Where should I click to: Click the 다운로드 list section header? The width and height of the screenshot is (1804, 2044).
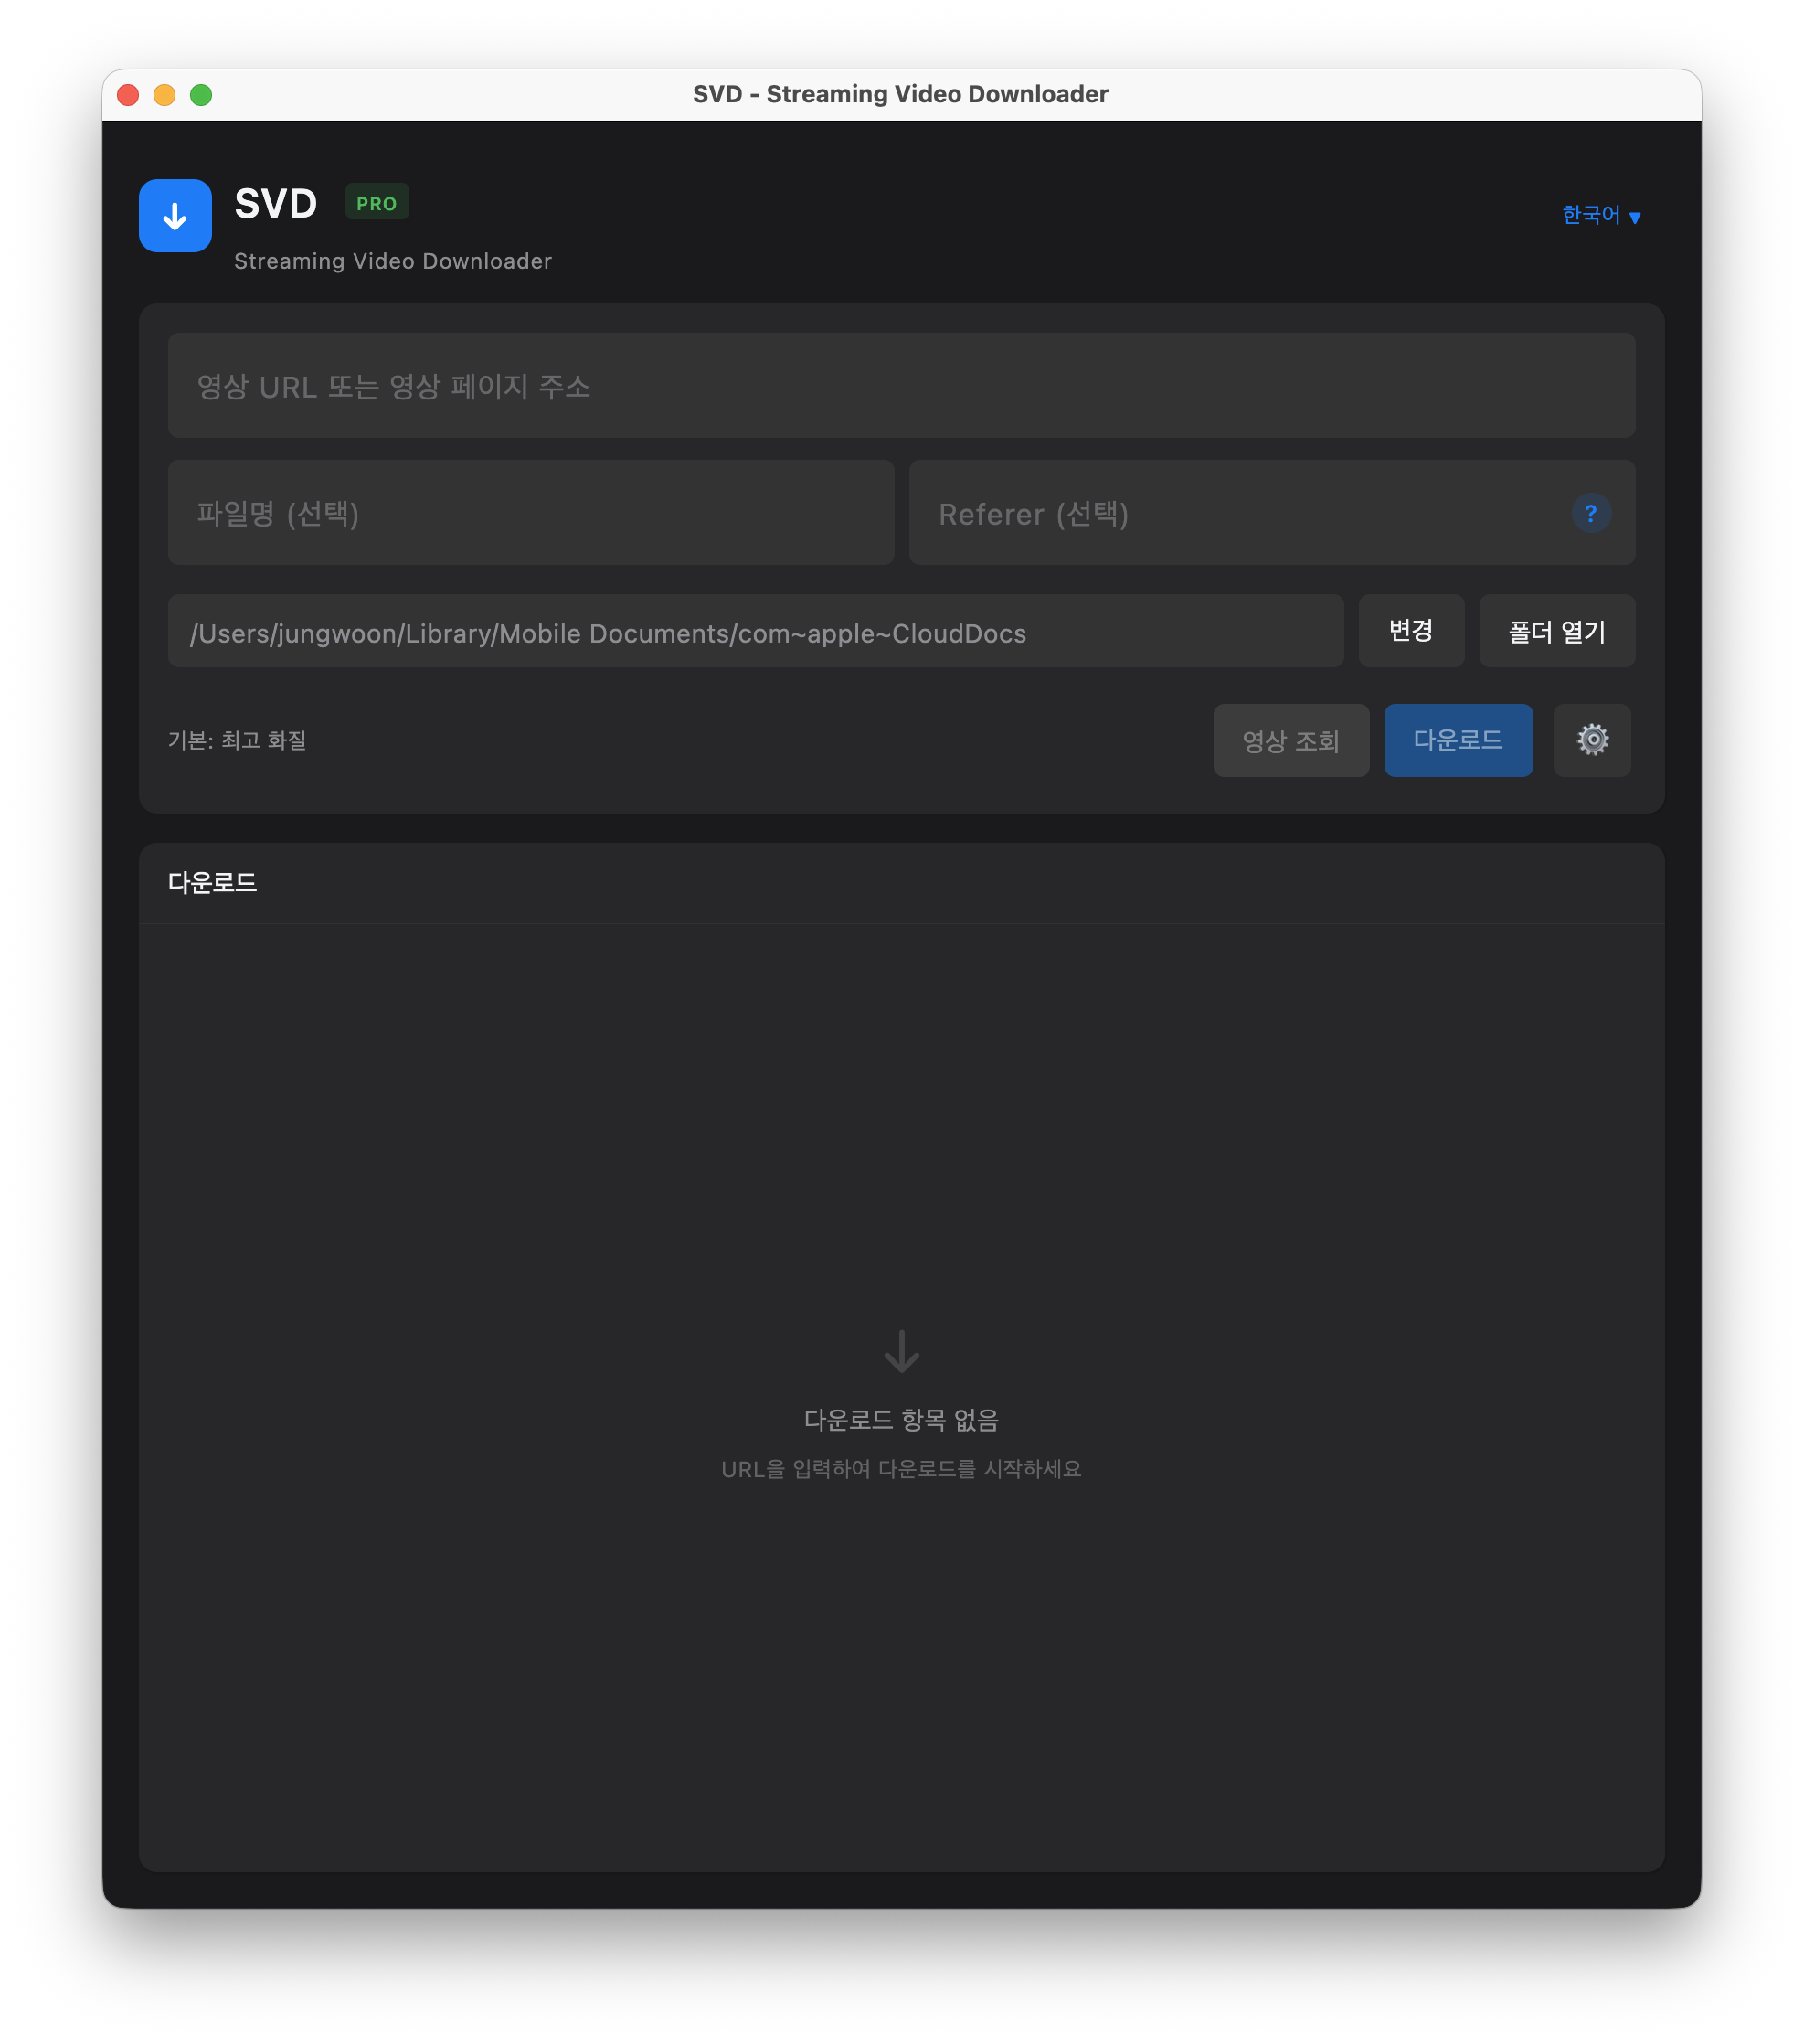point(213,883)
